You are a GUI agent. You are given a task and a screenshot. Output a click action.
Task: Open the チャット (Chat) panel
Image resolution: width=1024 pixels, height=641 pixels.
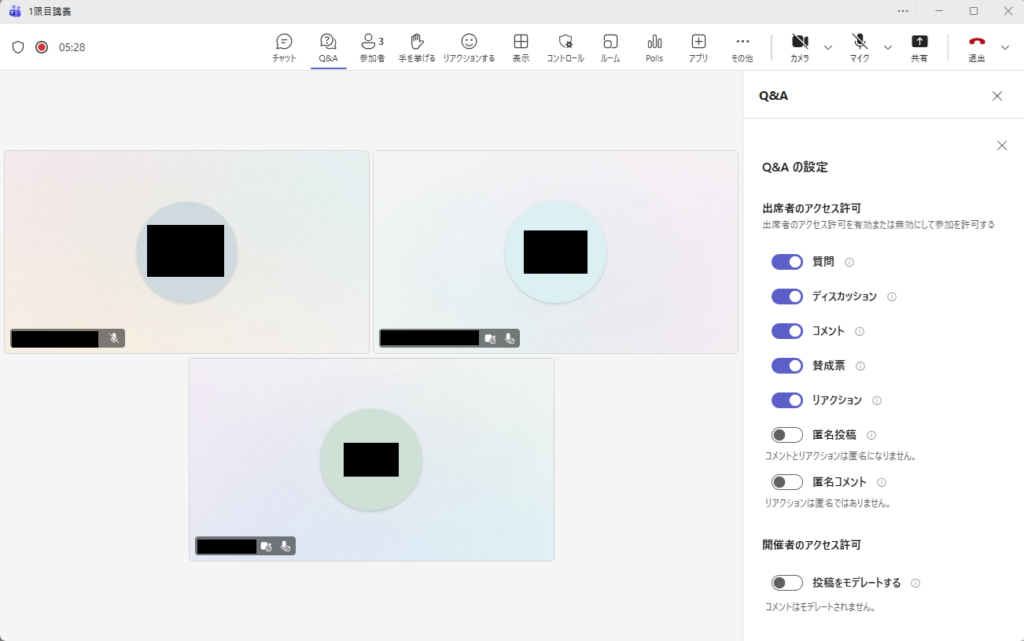pos(284,47)
